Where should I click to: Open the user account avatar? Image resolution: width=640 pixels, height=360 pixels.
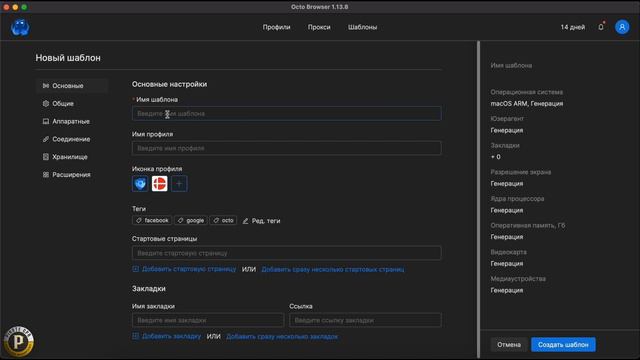622,27
